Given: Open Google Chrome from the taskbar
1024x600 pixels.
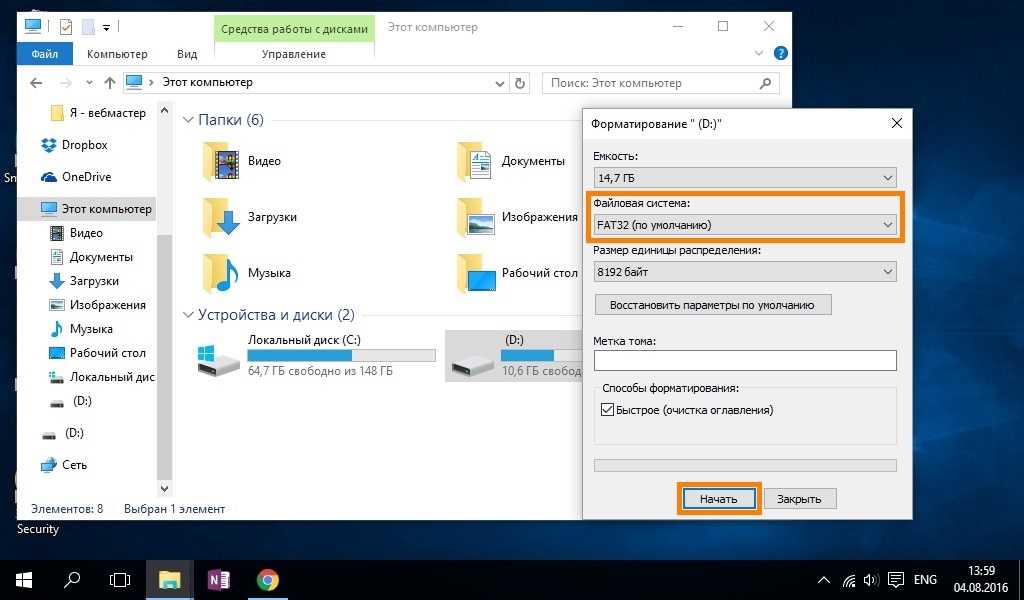Looking at the screenshot, I should [x=267, y=579].
